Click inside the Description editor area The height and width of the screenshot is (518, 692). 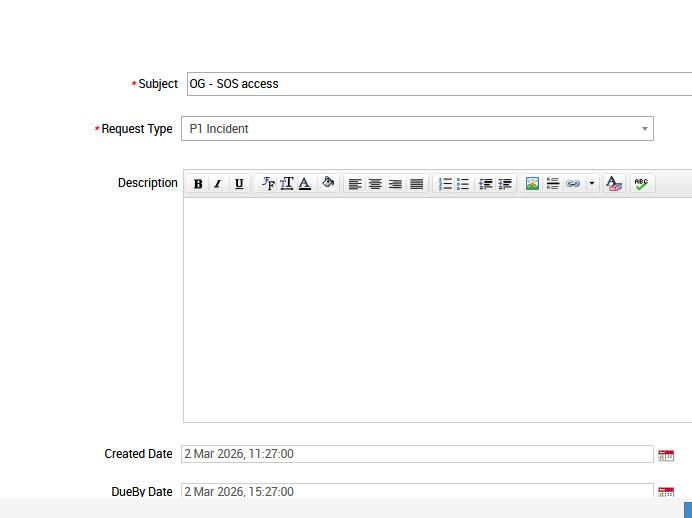(438, 310)
